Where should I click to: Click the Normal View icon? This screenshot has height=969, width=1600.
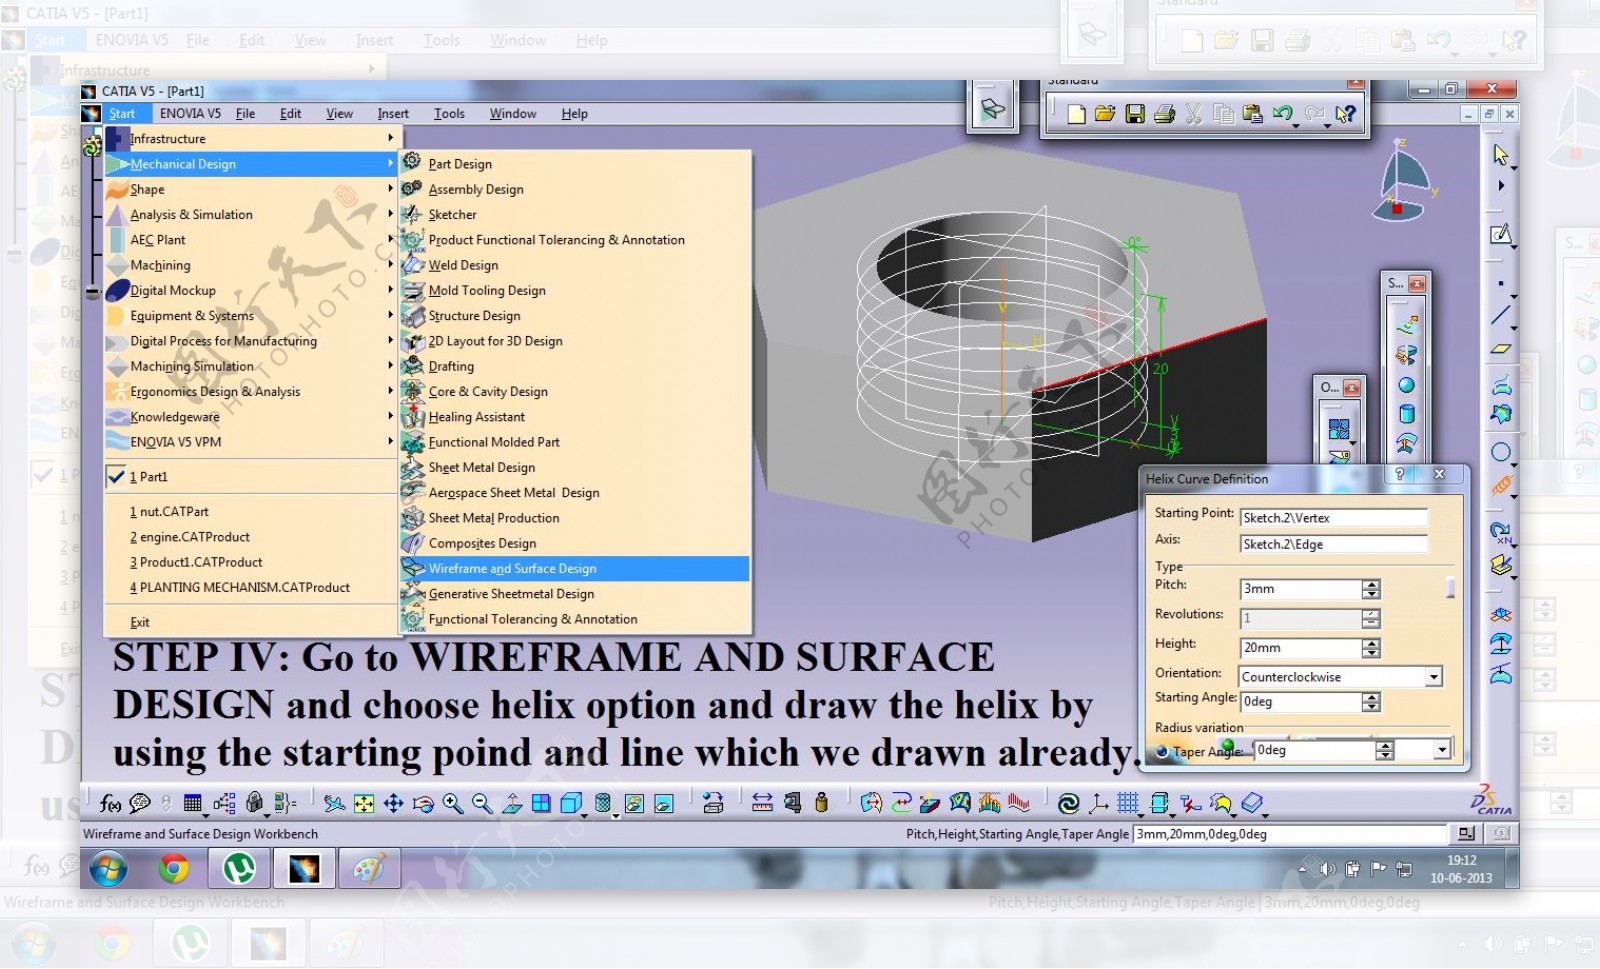[512, 803]
